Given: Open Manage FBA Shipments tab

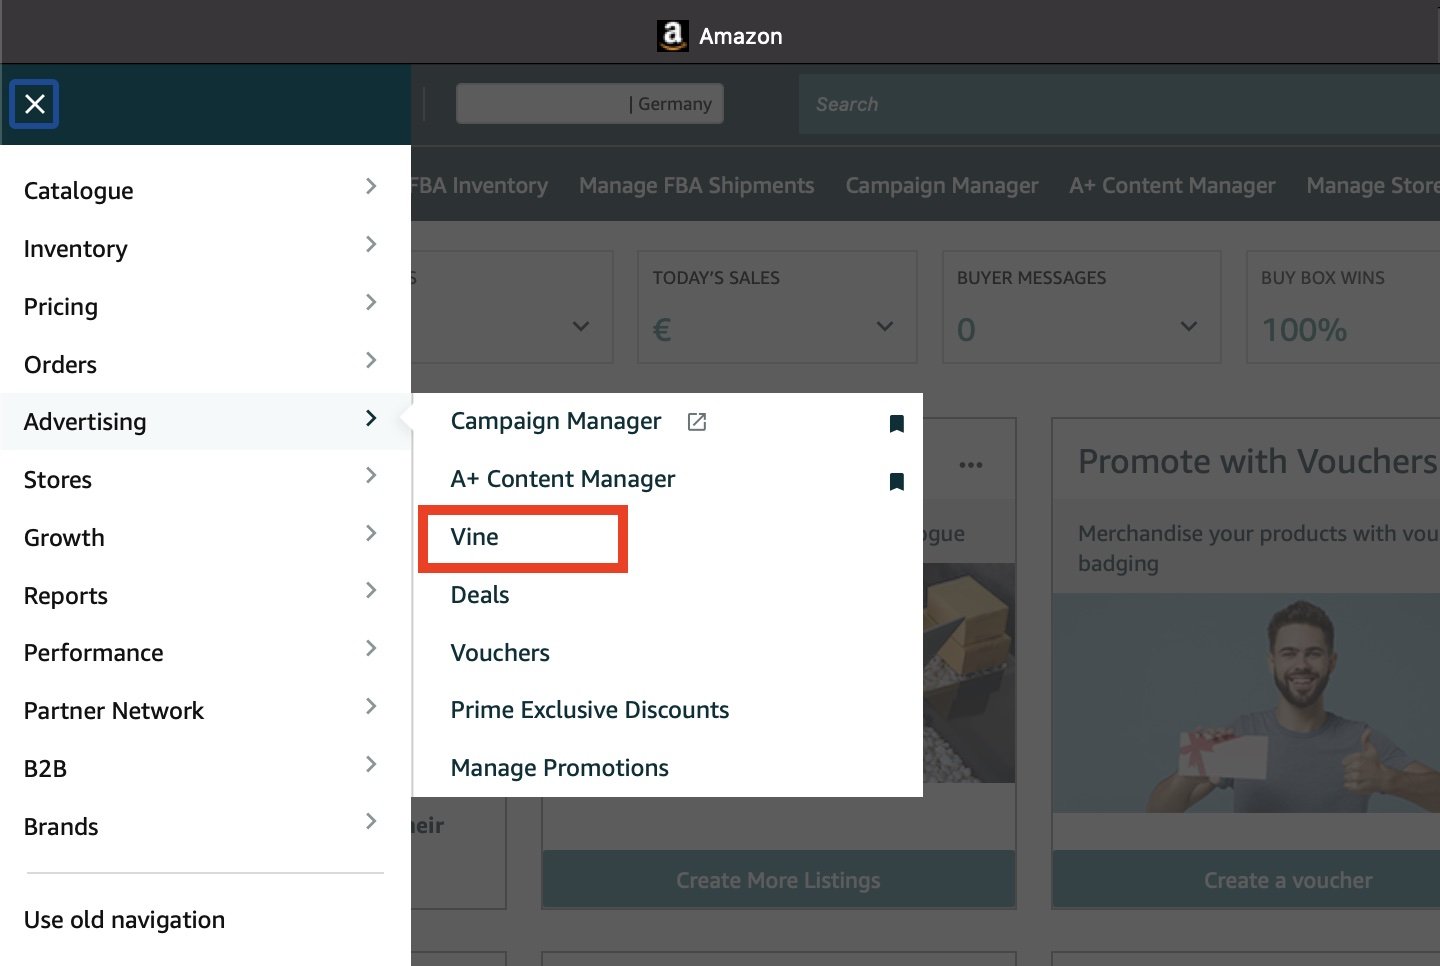Looking at the screenshot, I should tap(697, 186).
